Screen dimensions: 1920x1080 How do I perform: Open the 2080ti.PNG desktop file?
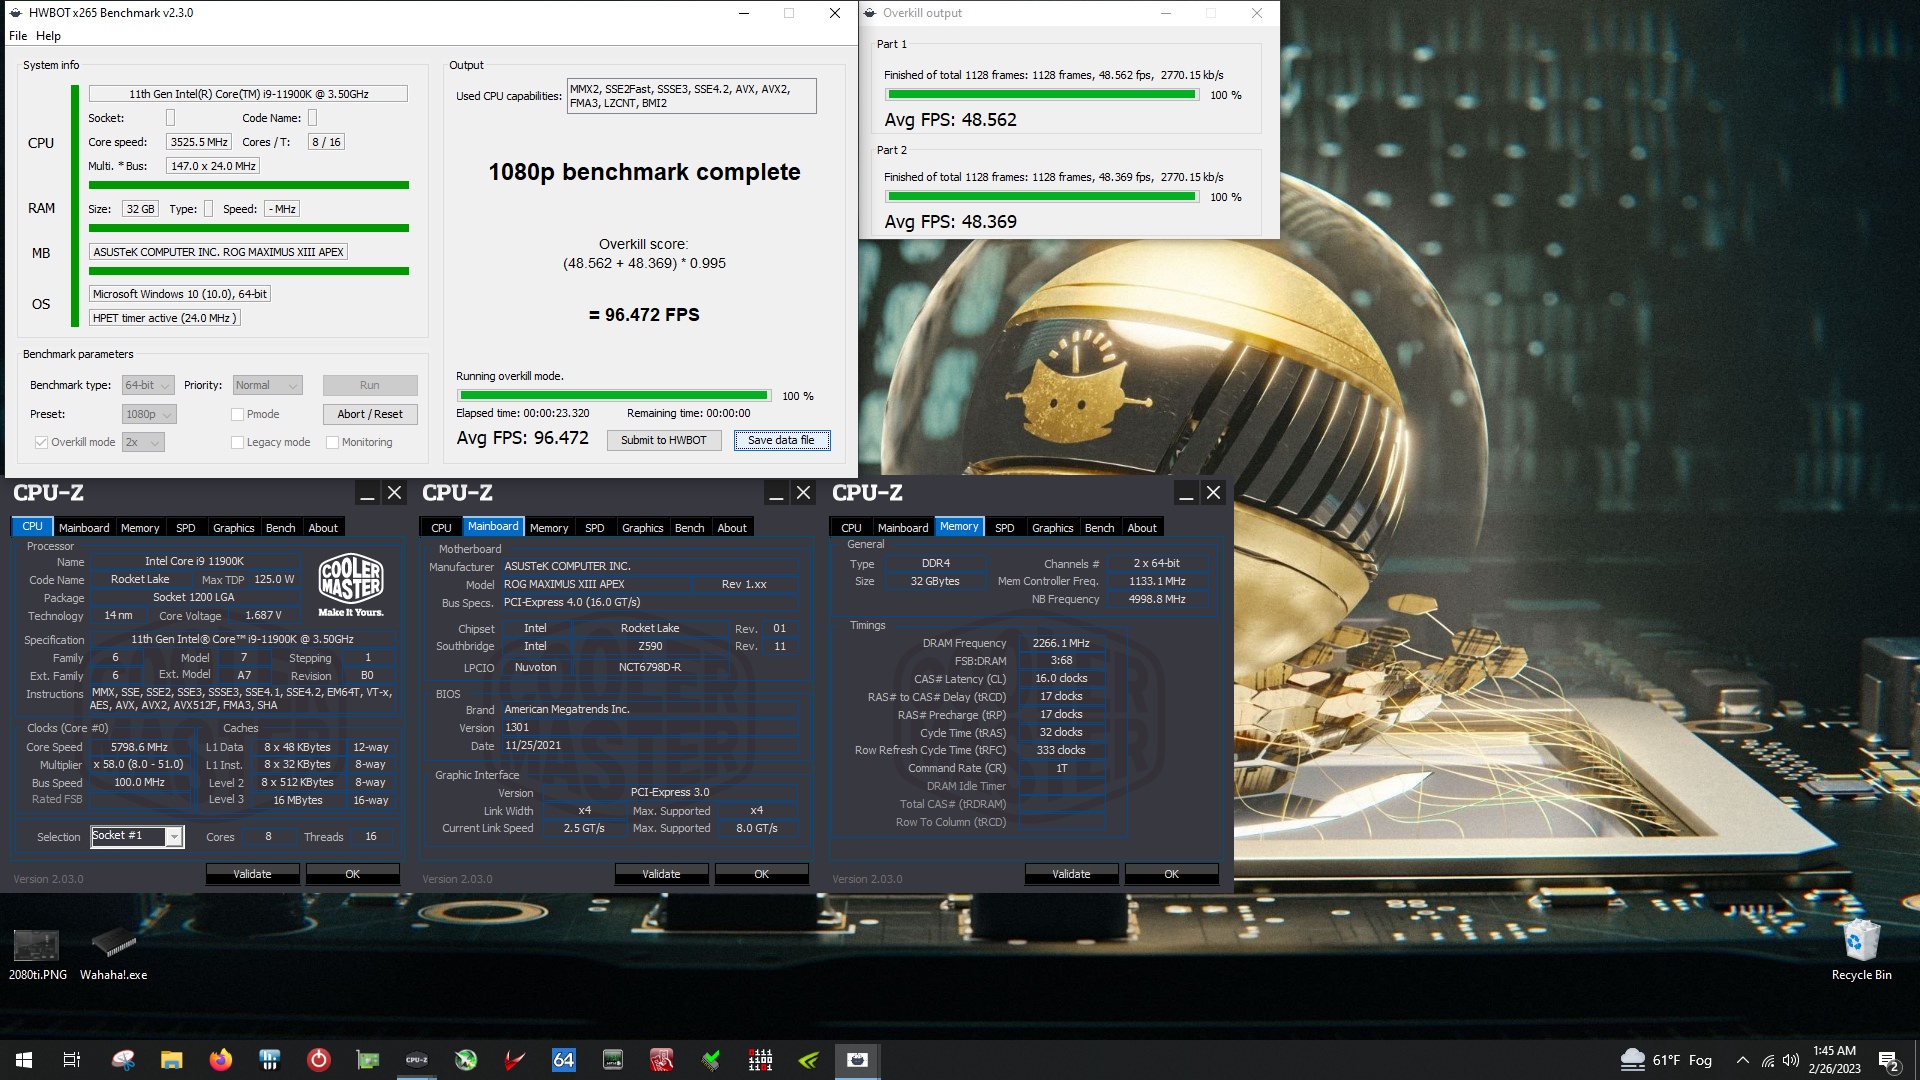tap(37, 954)
